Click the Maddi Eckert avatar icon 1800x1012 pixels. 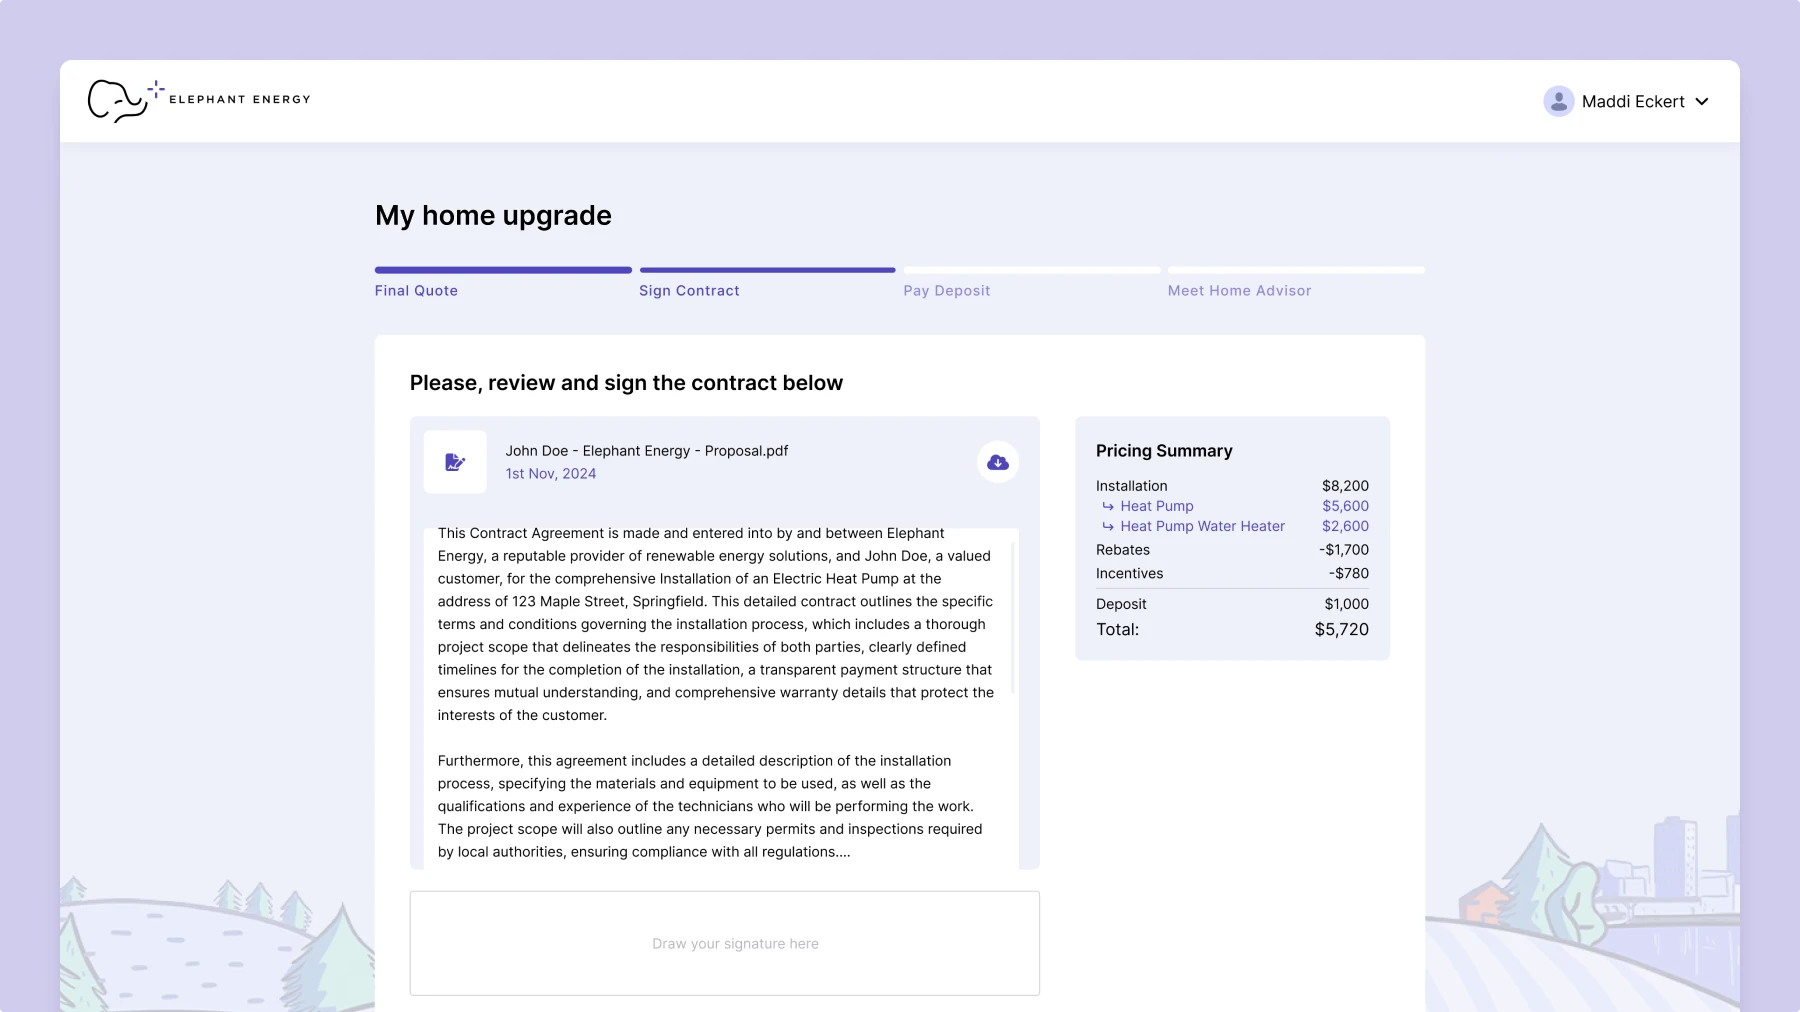(1558, 101)
